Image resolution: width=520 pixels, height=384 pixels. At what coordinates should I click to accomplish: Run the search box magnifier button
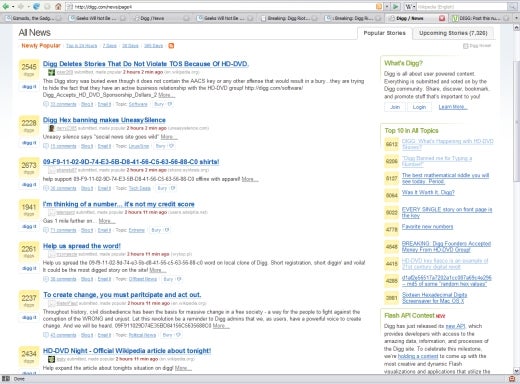pos(512,6)
